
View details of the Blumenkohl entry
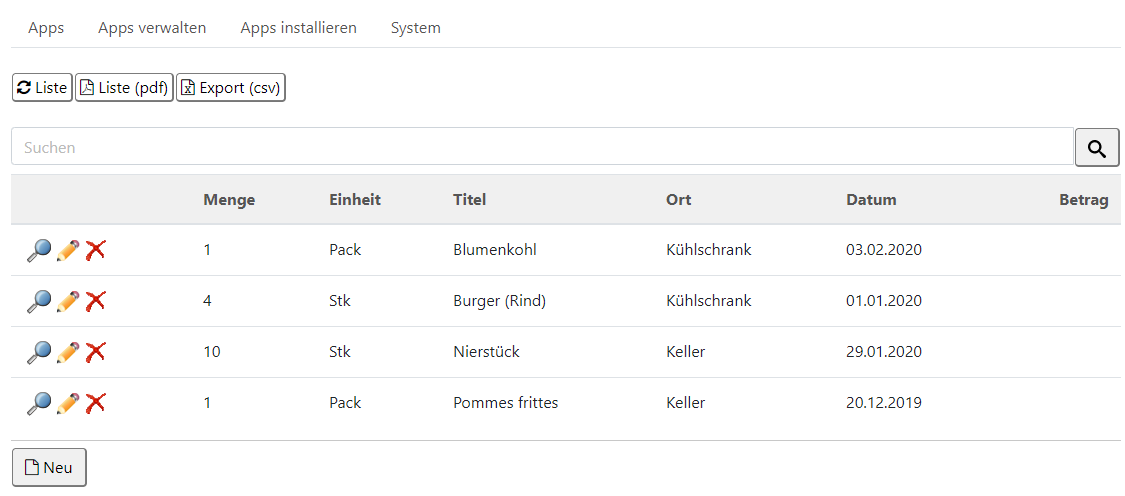click(39, 251)
